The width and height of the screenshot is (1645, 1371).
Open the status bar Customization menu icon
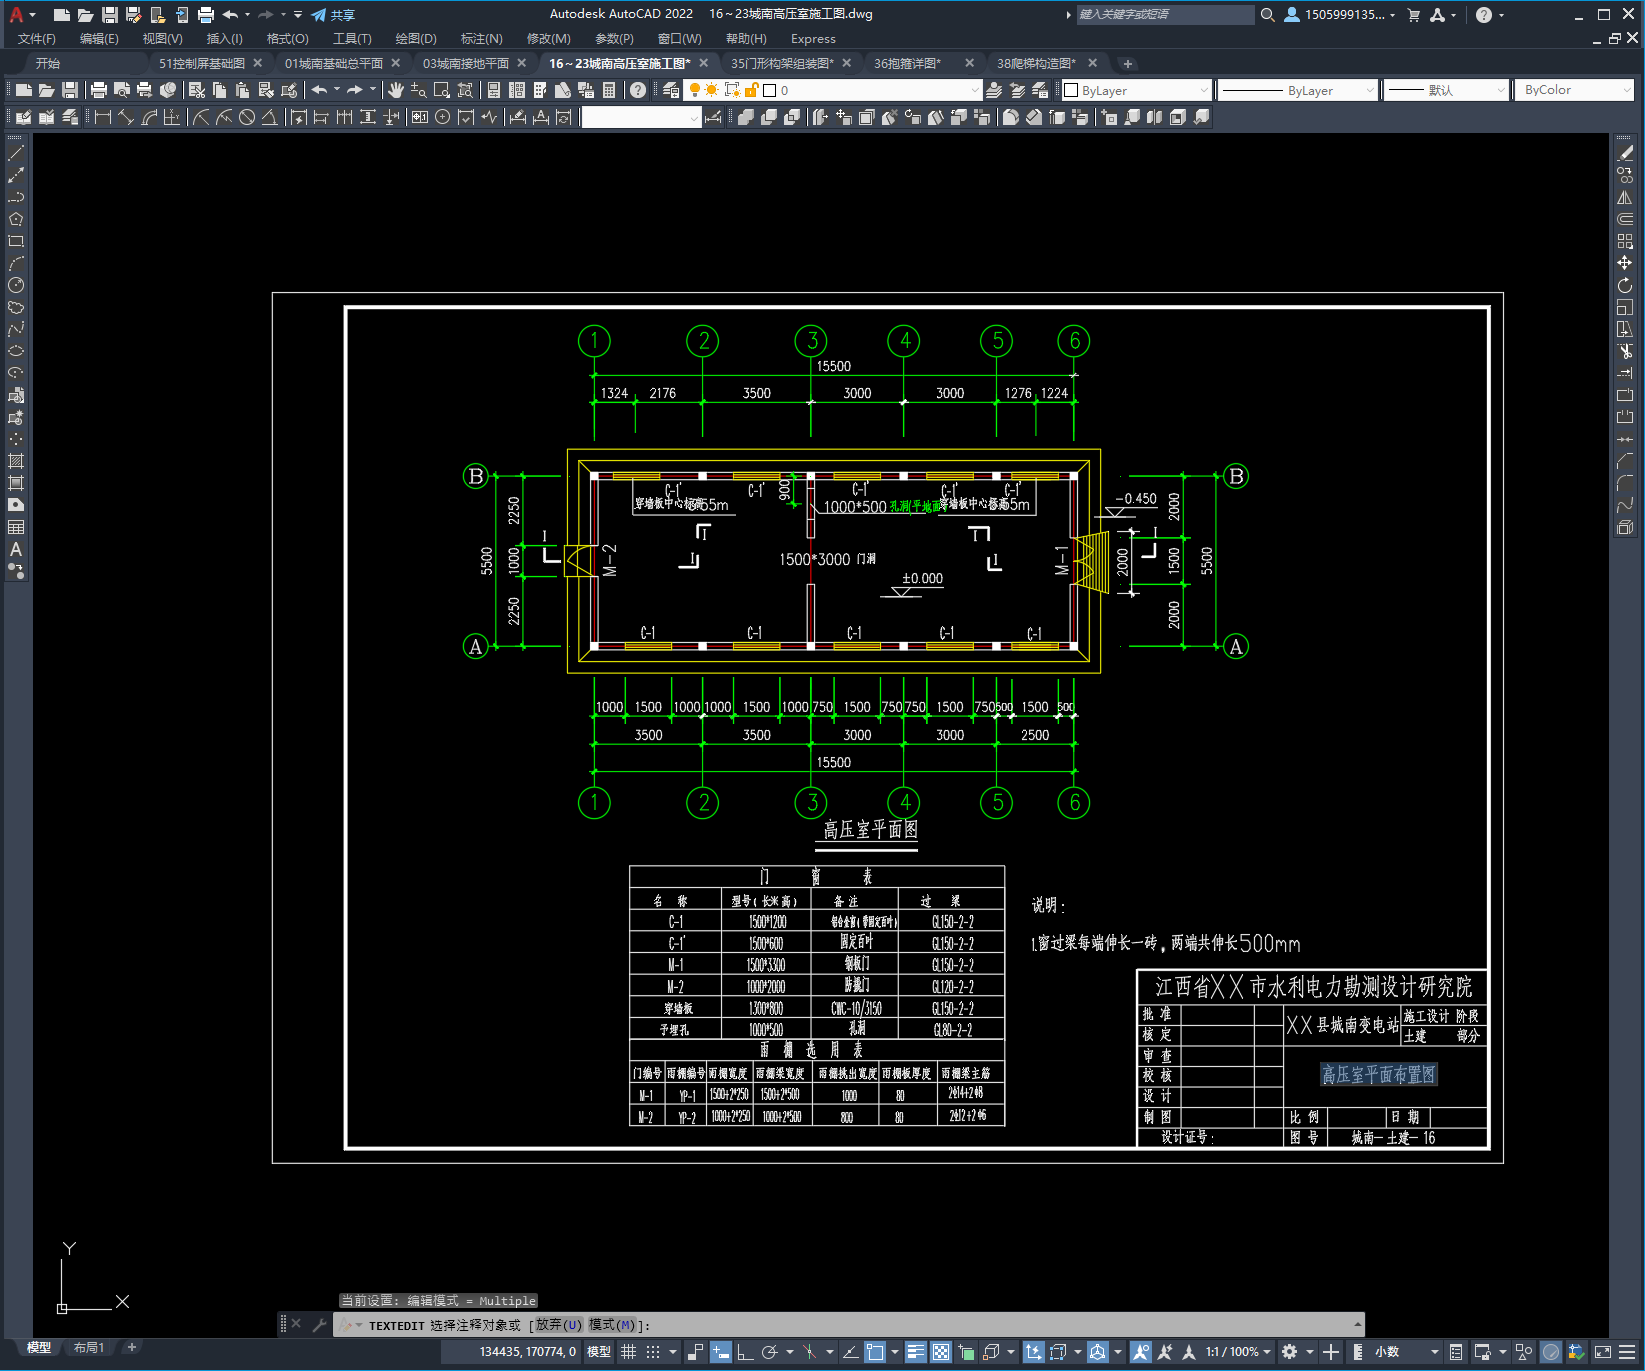[x=1627, y=1352]
